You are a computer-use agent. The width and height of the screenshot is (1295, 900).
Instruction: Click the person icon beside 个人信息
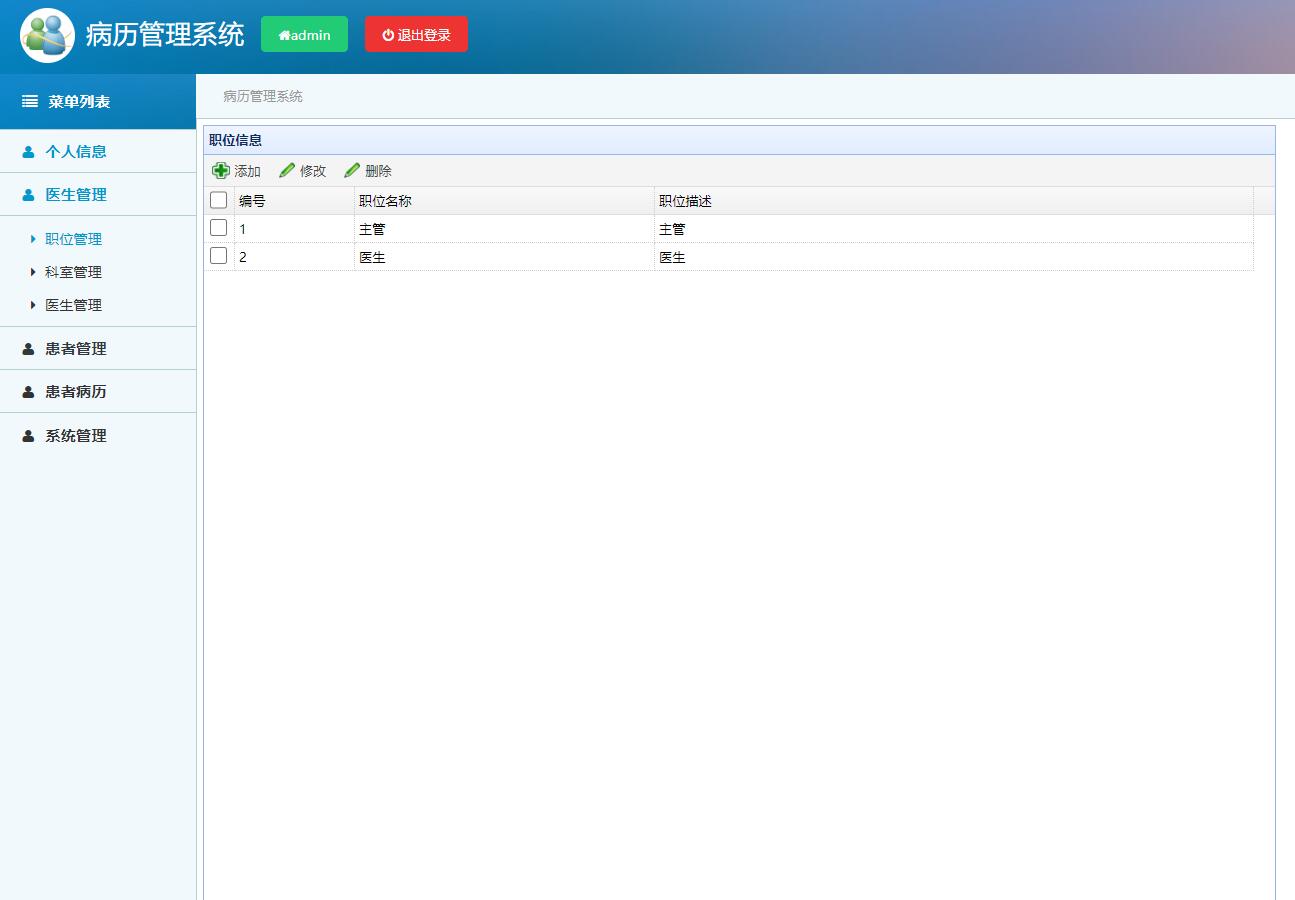pyautogui.click(x=28, y=152)
